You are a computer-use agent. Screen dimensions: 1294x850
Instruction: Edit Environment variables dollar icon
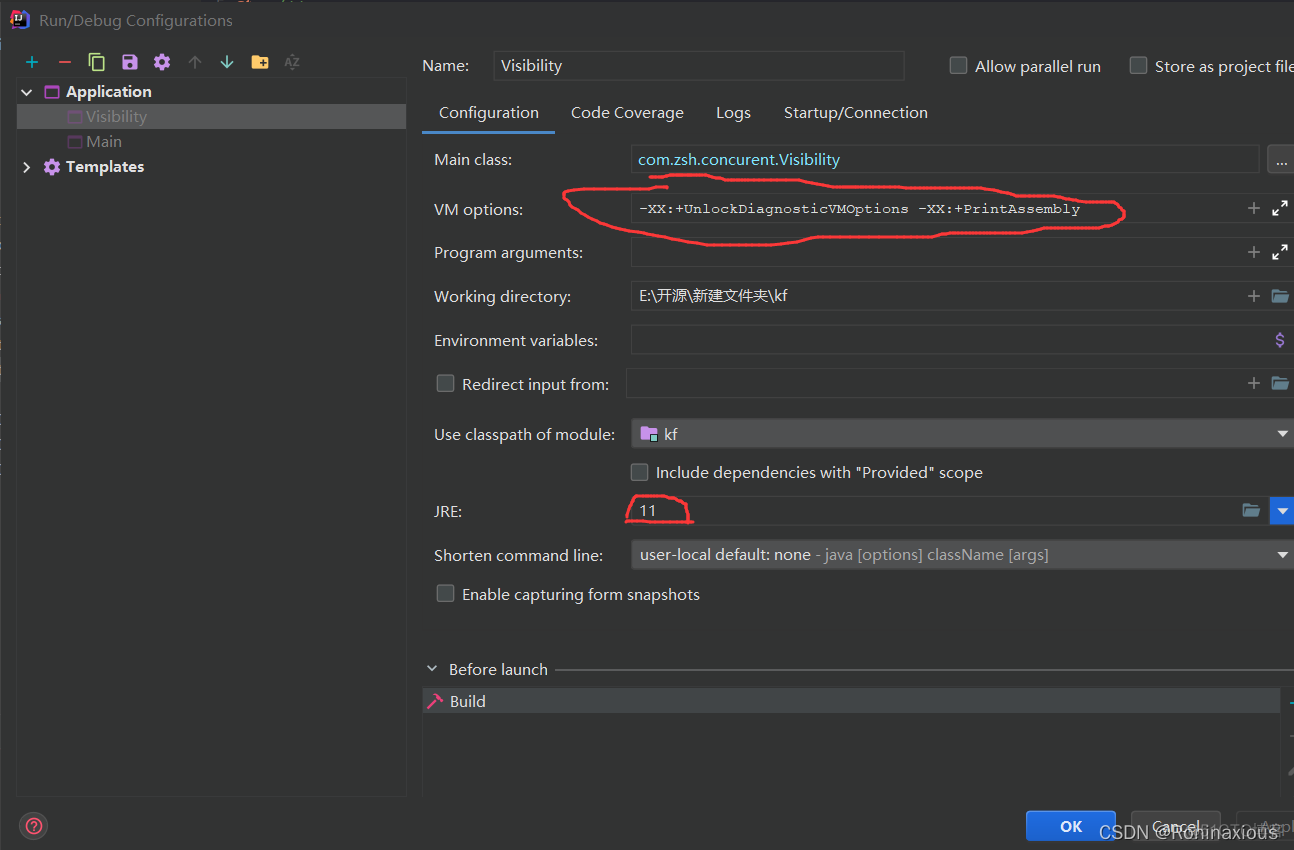click(1280, 340)
